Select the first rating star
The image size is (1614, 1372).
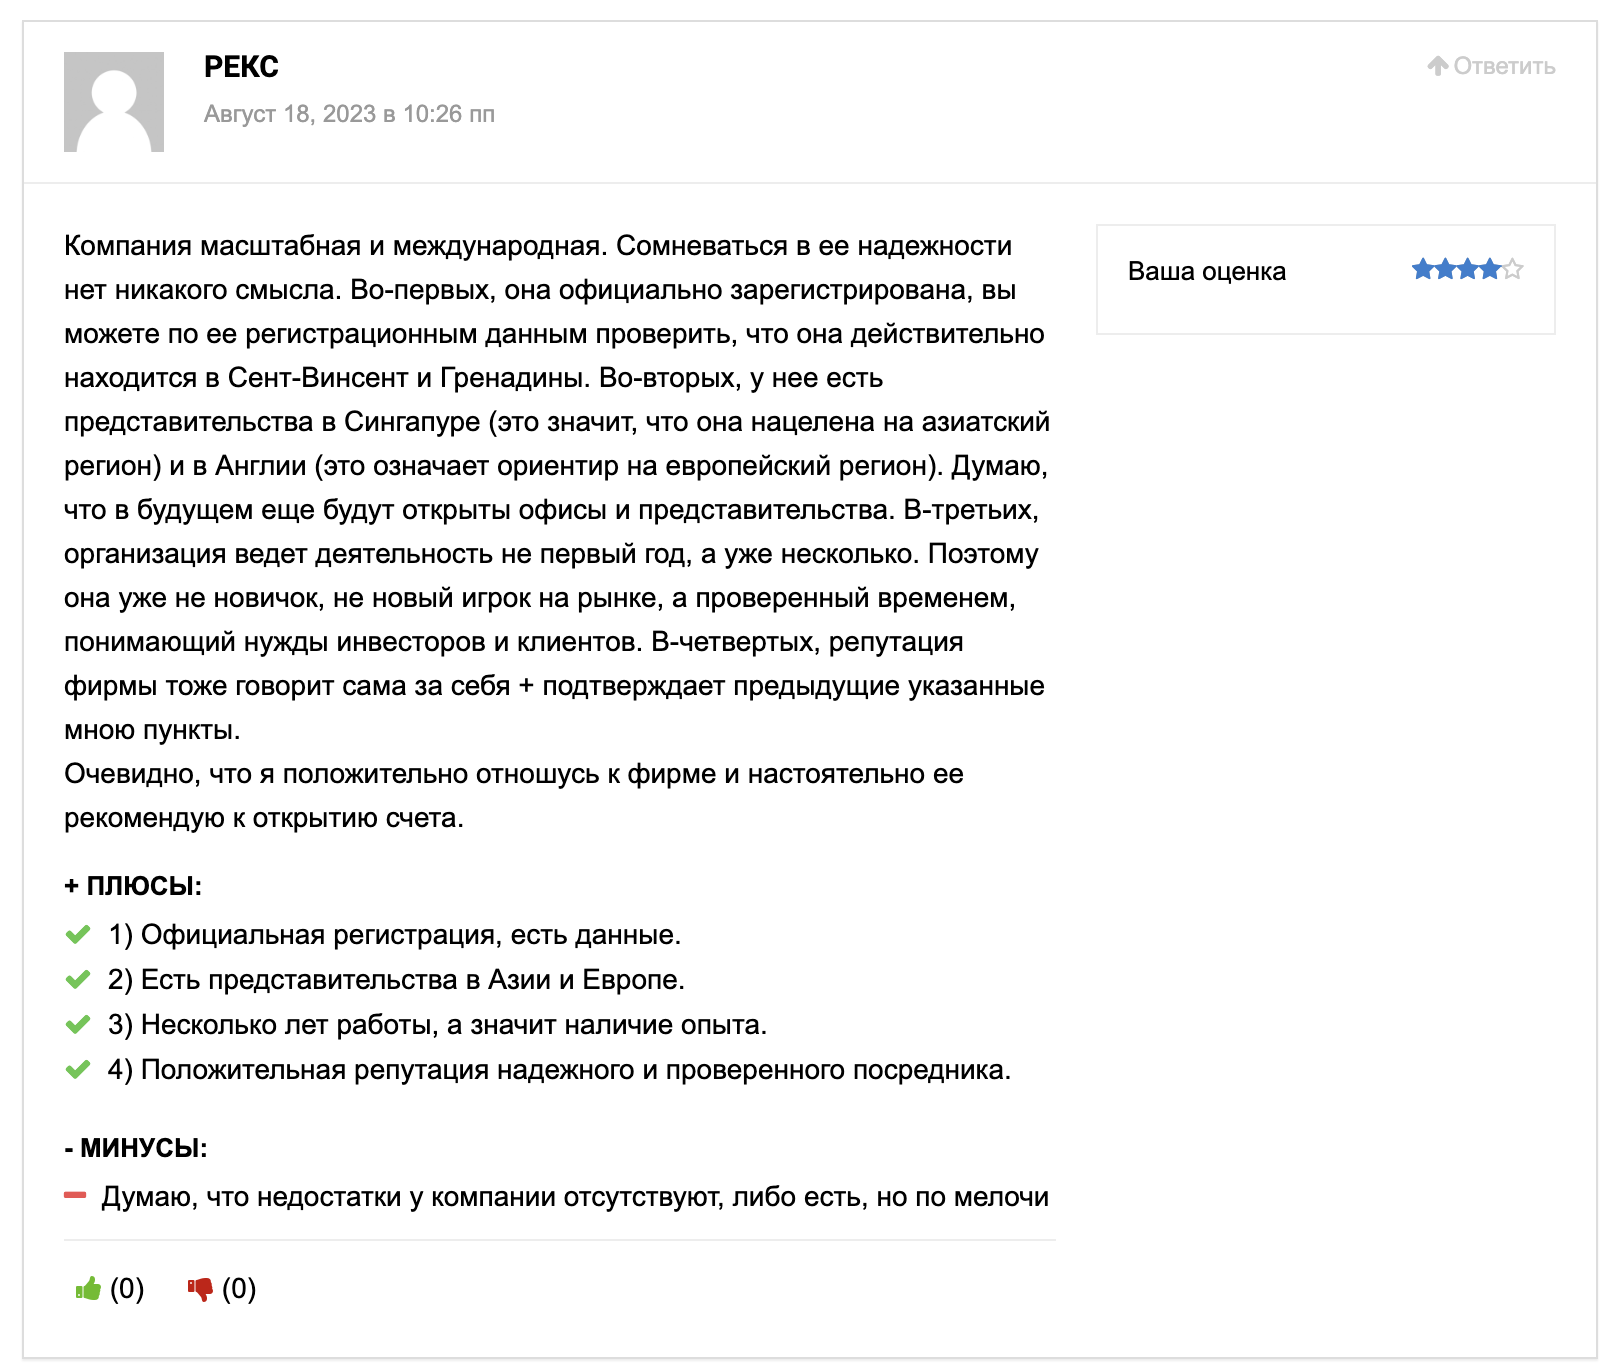pos(1423,269)
